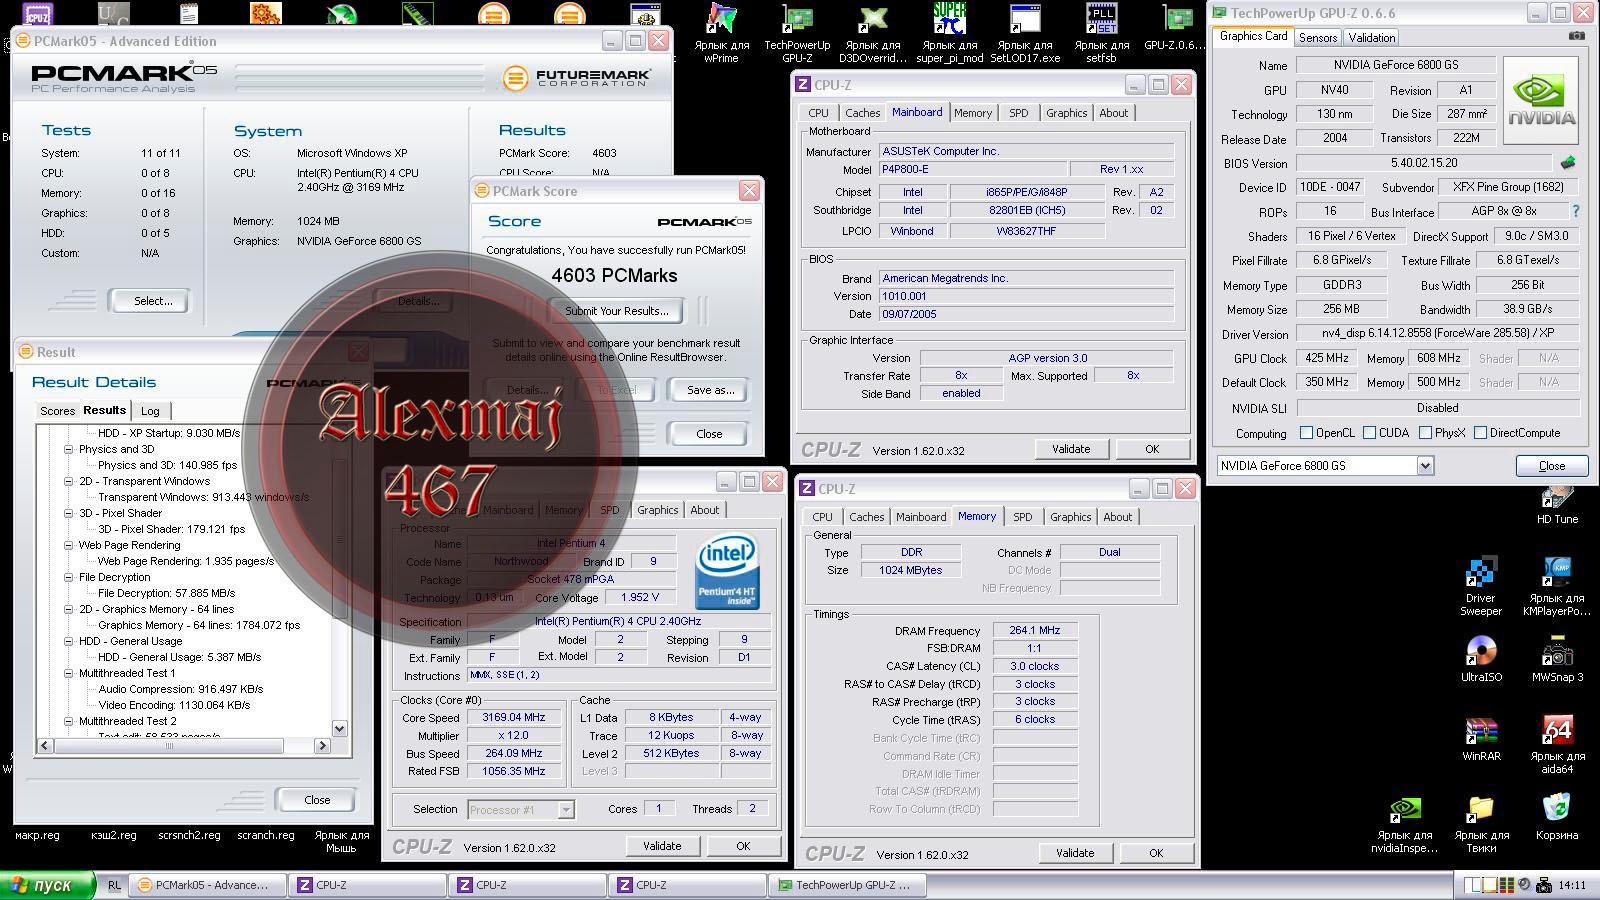This screenshot has height=900, width=1600.
Task: Enable the CUDA checkbox in GPU-Z
Action: (x=1370, y=433)
